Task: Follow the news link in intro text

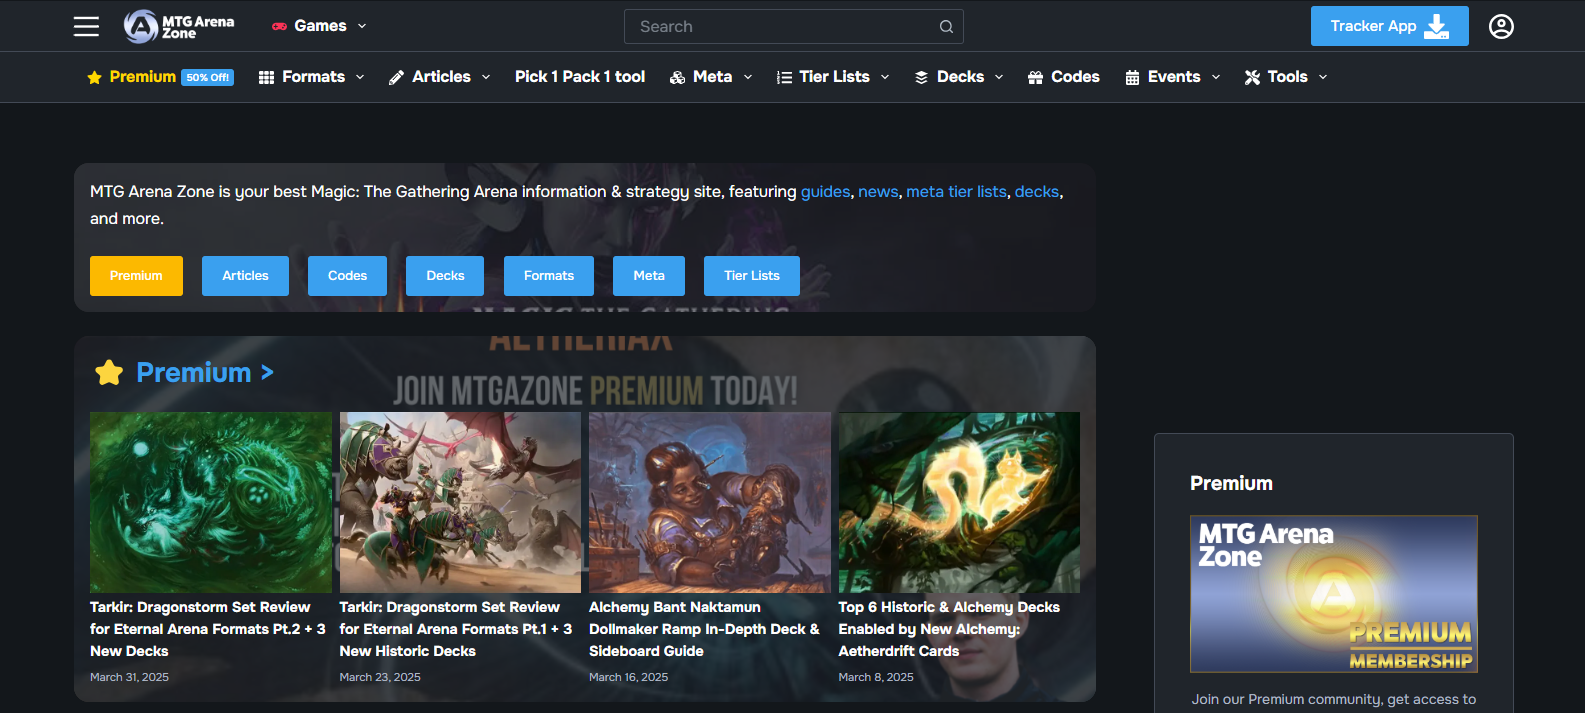Action: (x=878, y=192)
